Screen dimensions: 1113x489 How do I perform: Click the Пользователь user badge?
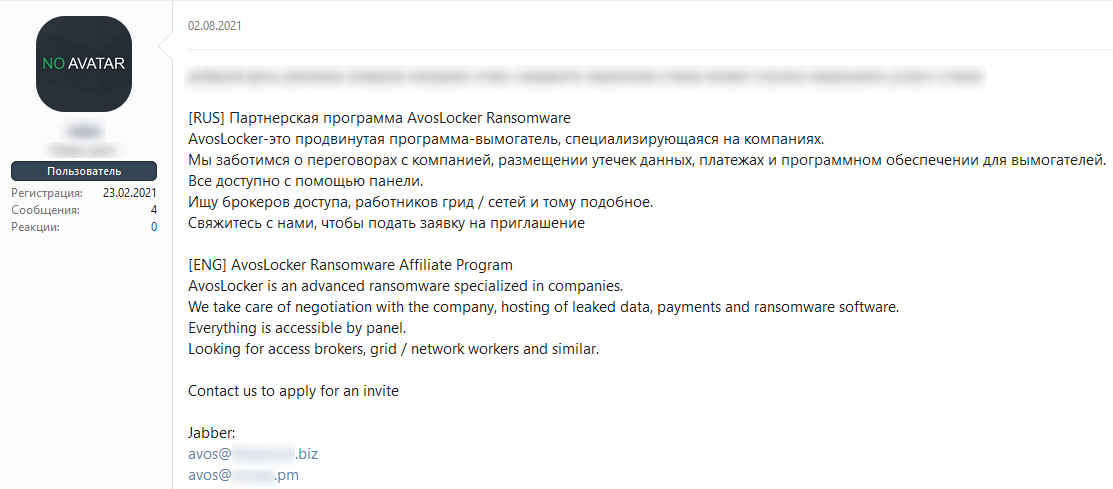pyautogui.click(x=84, y=171)
